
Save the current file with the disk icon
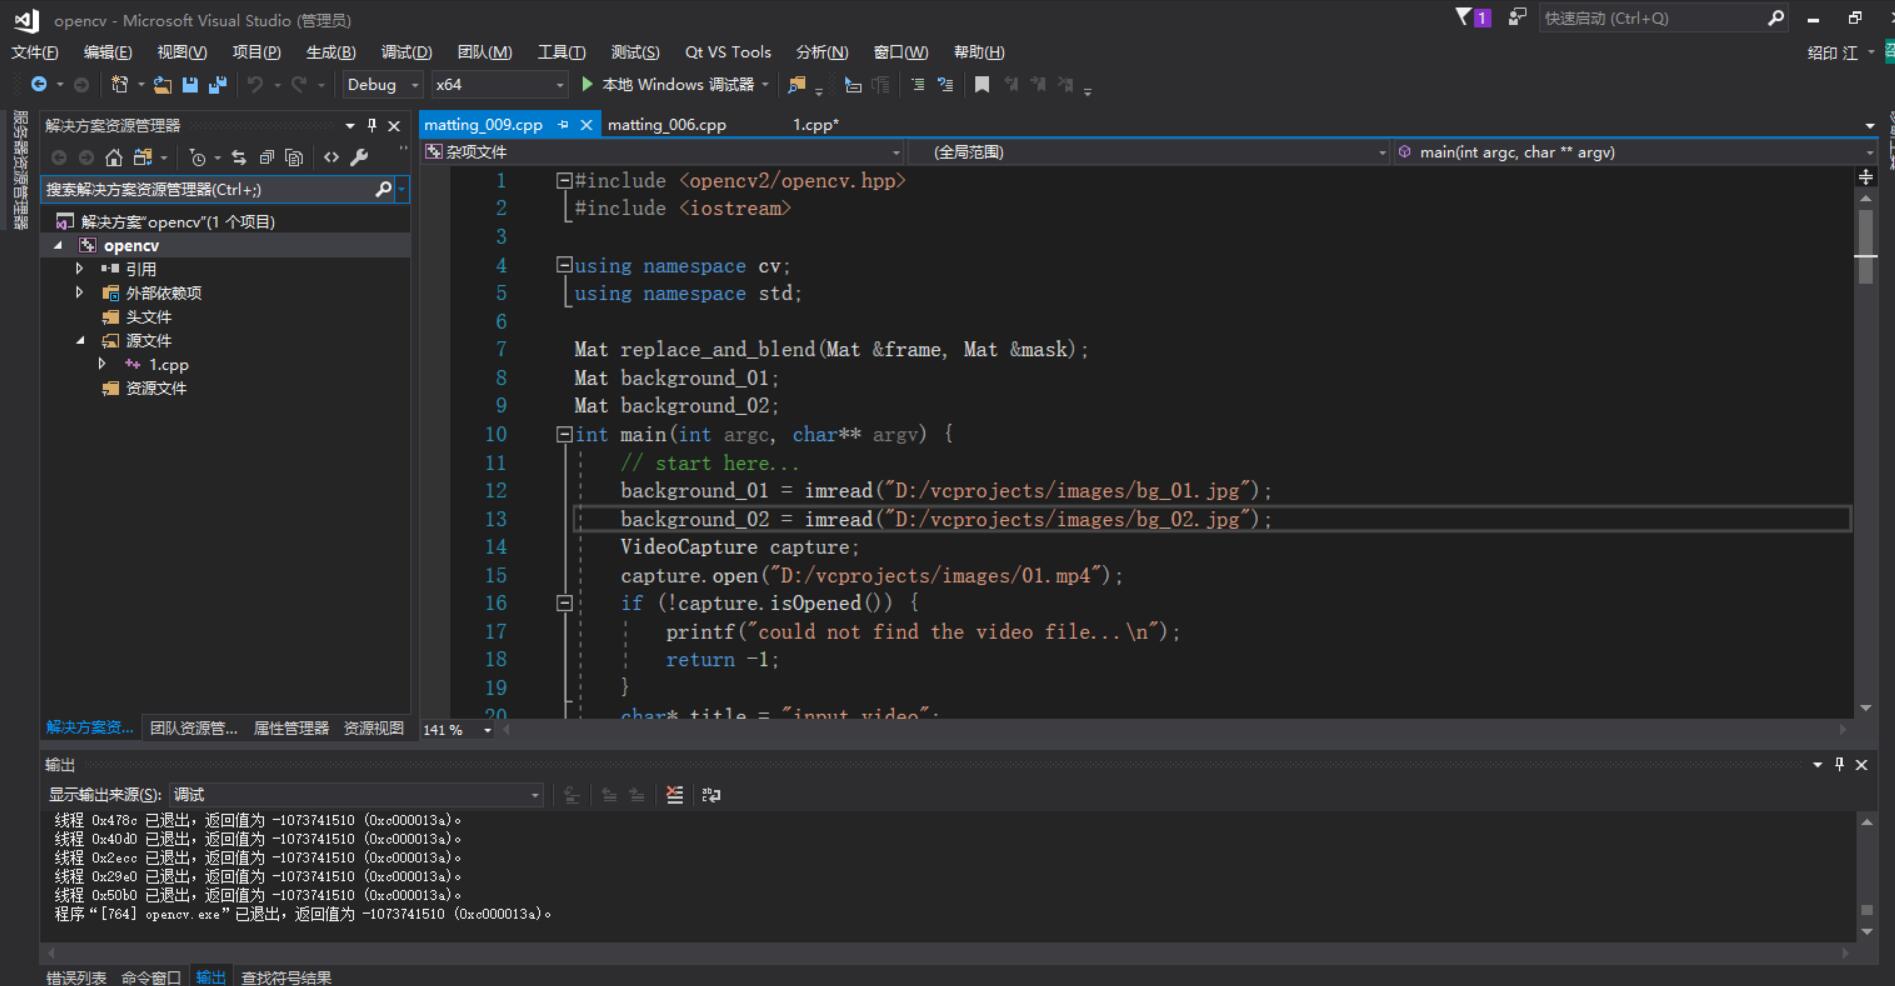coord(190,85)
